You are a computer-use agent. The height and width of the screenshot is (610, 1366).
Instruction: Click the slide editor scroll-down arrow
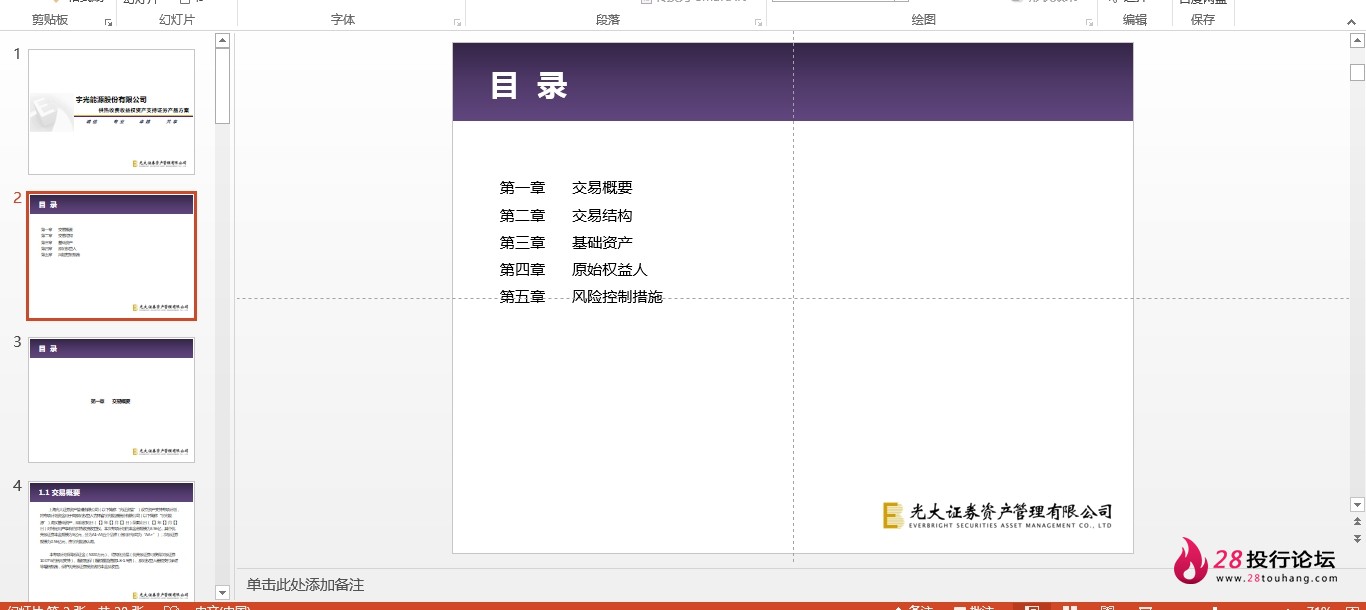click(x=1357, y=504)
